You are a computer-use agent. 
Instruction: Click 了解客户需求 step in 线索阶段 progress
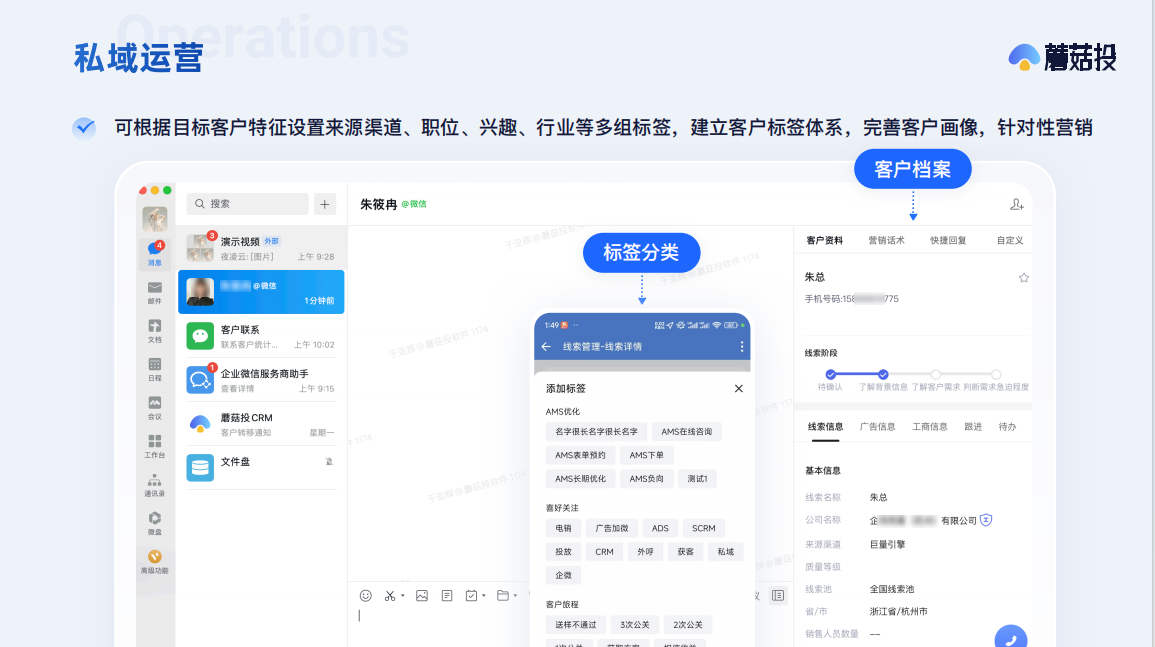pyautogui.click(x=936, y=375)
